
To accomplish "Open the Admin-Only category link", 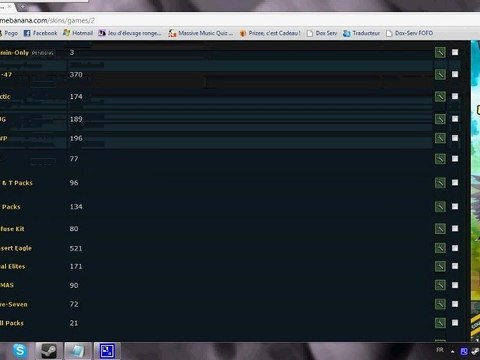I will [x=14, y=53].
